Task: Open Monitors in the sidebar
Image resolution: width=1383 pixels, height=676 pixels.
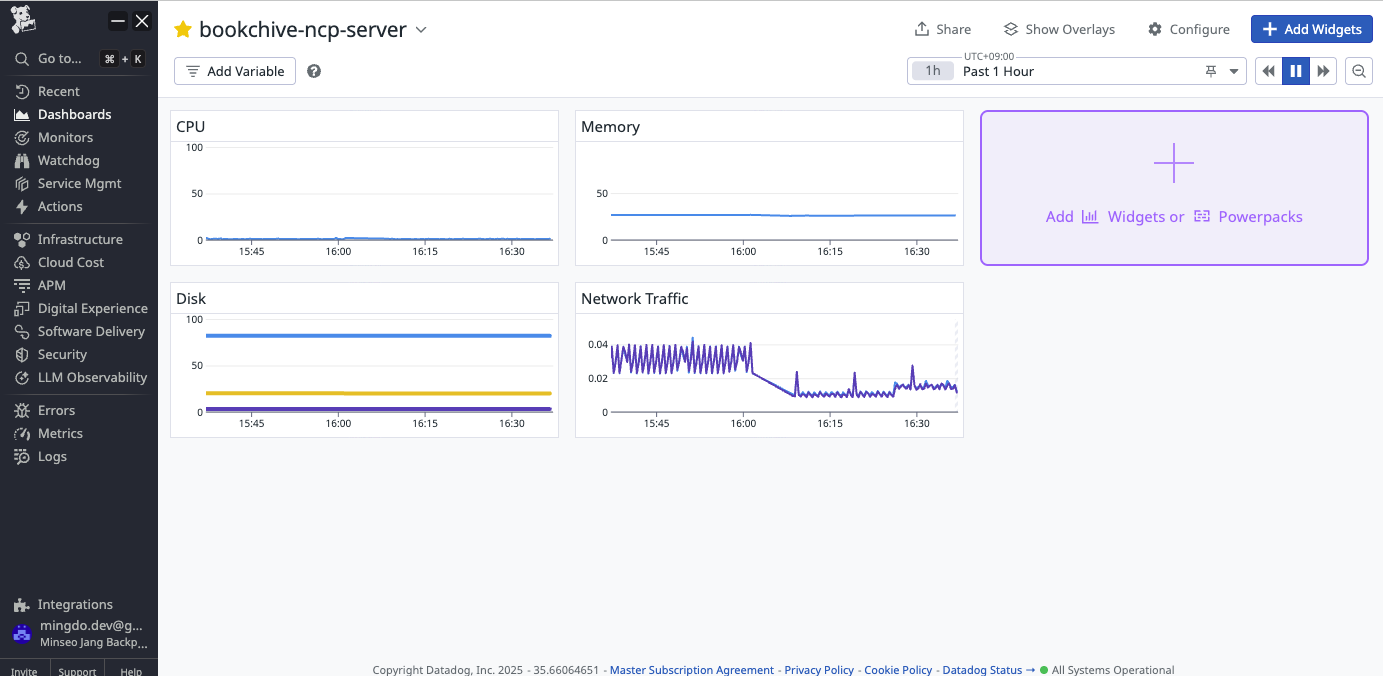Action: click(65, 137)
